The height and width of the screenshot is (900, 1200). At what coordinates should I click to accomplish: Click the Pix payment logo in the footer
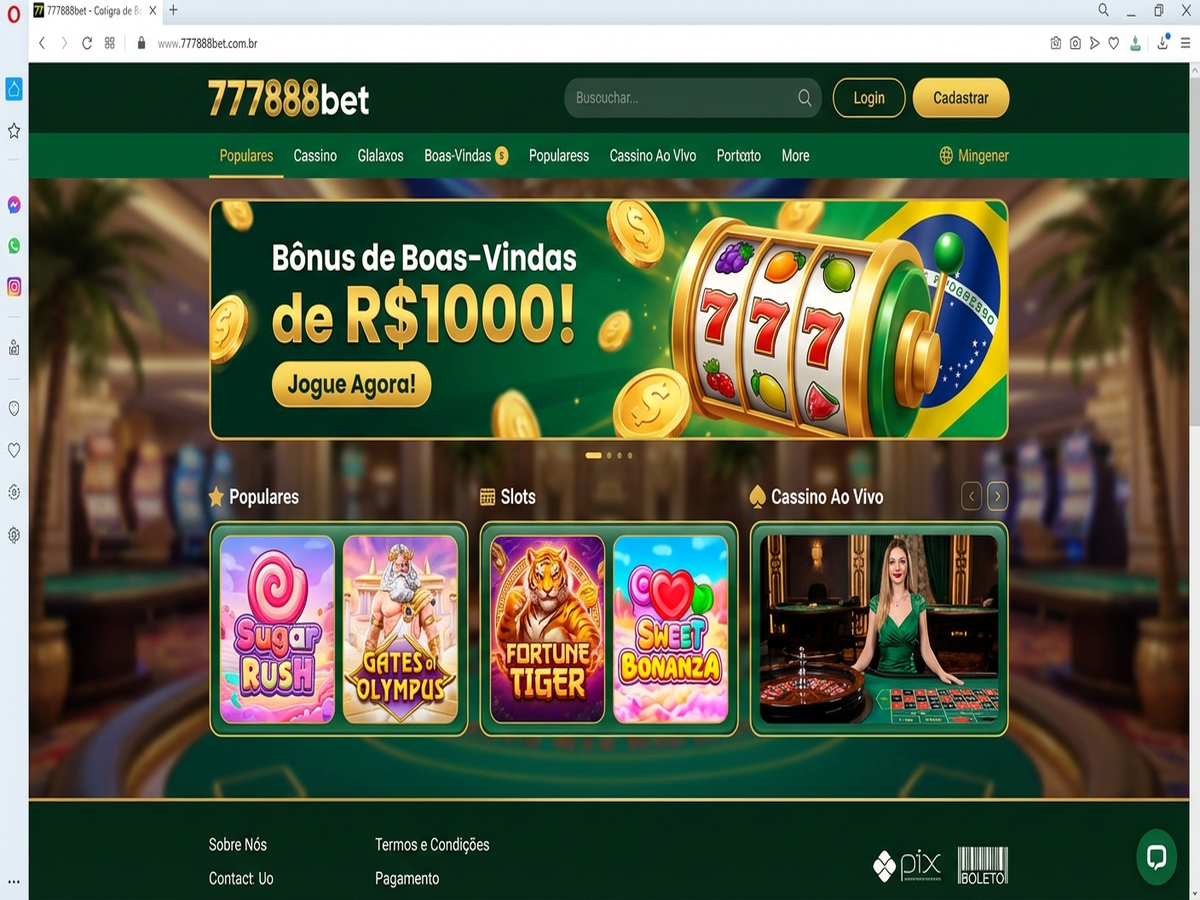907,865
